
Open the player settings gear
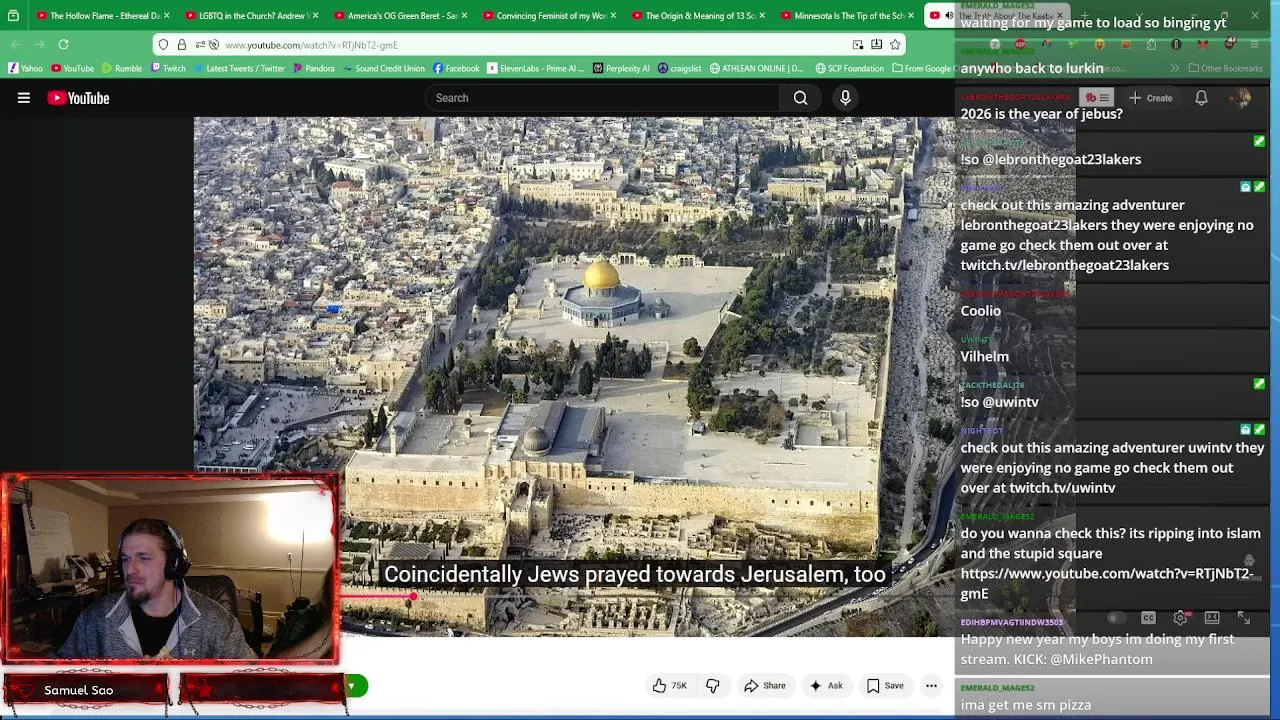tap(1180, 618)
